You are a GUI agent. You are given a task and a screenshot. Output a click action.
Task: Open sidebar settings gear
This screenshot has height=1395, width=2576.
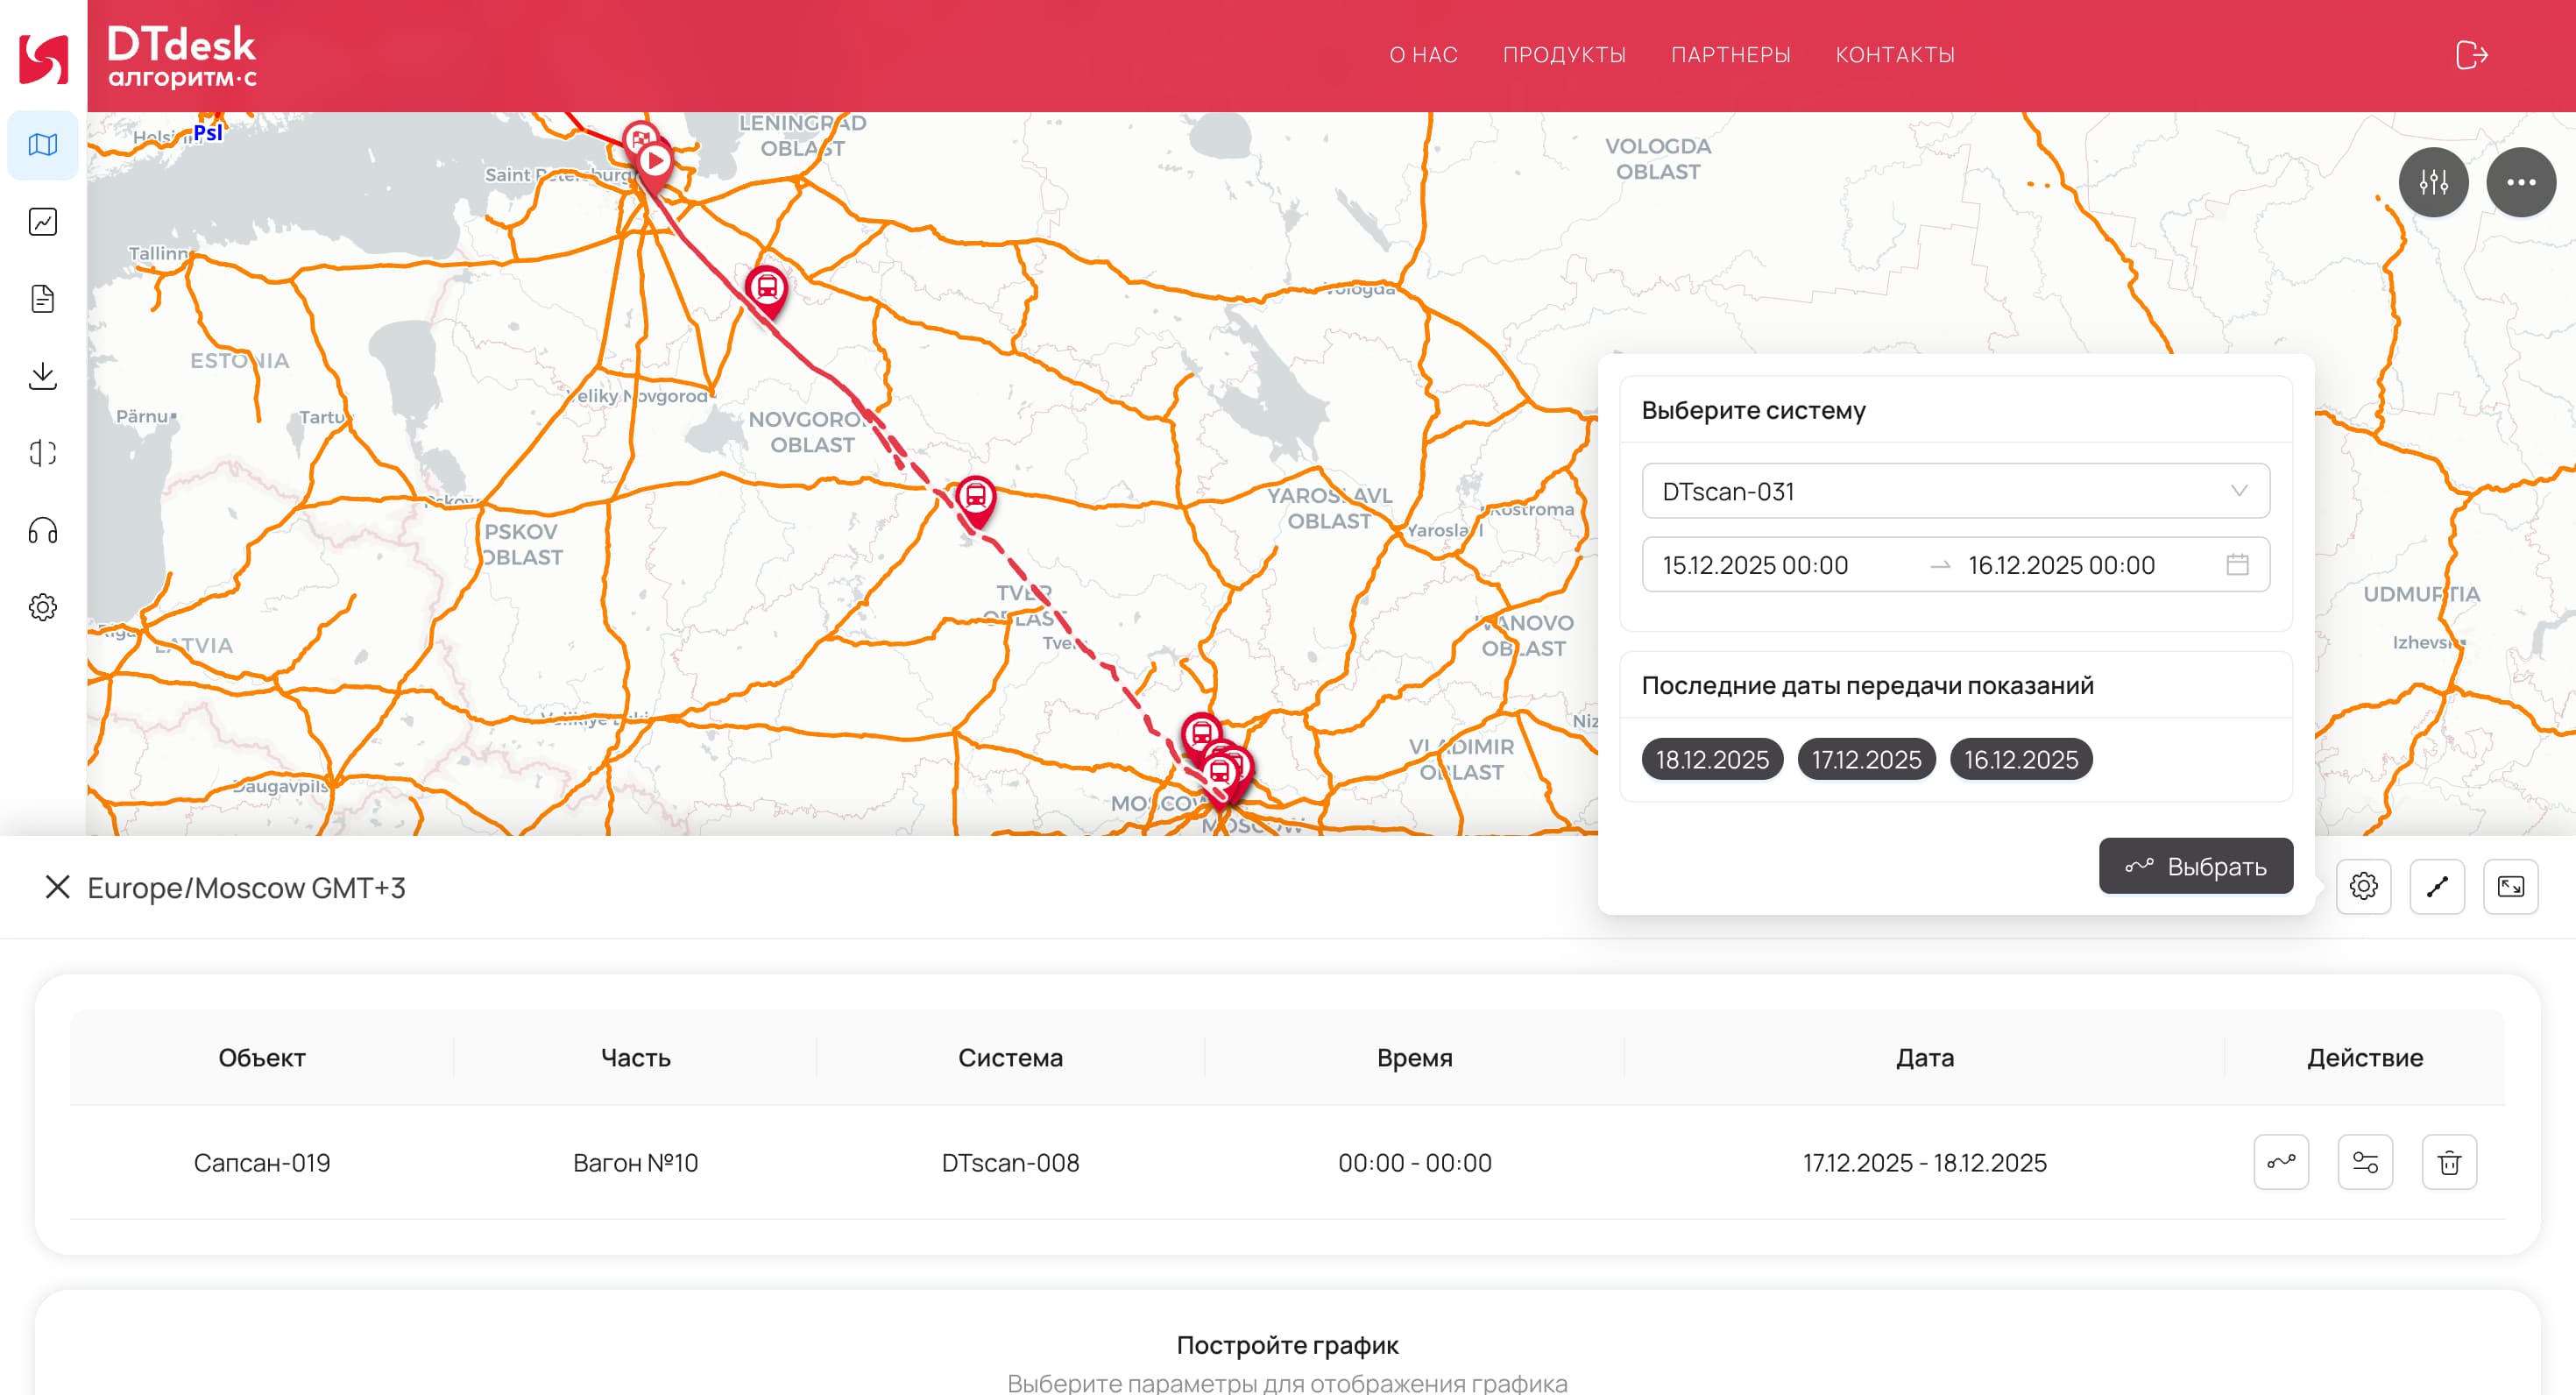coord(42,607)
